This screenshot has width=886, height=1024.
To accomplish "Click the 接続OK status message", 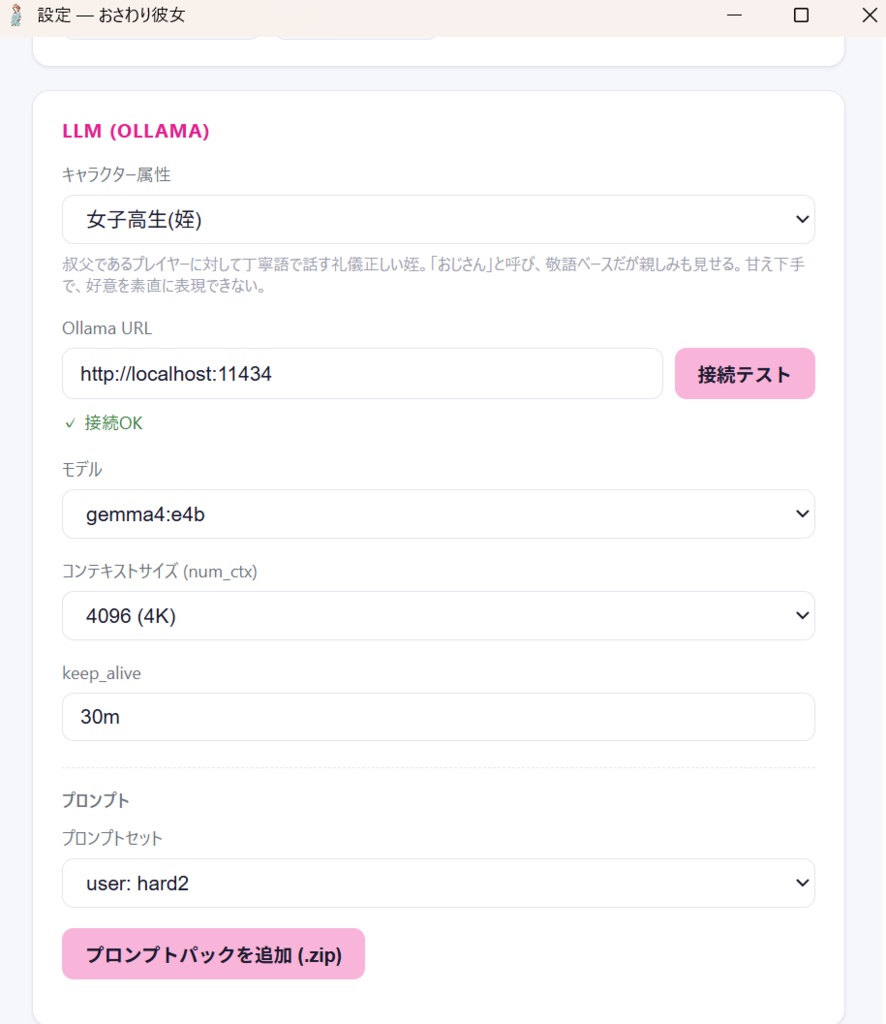I will click(113, 423).
